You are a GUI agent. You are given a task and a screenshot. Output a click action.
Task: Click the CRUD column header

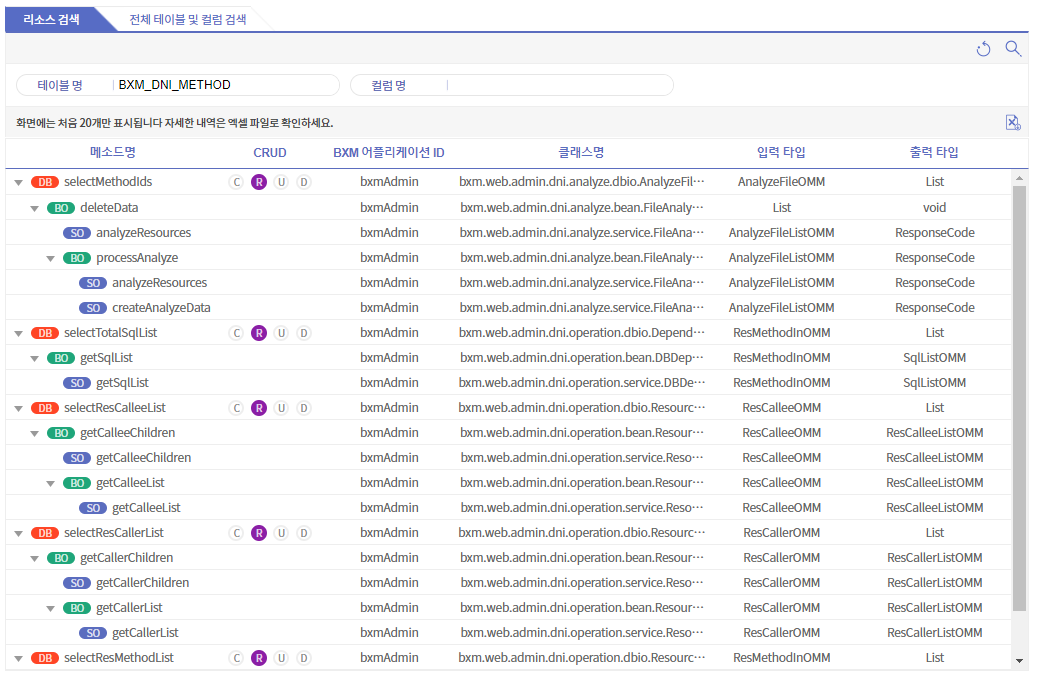tap(270, 153)
